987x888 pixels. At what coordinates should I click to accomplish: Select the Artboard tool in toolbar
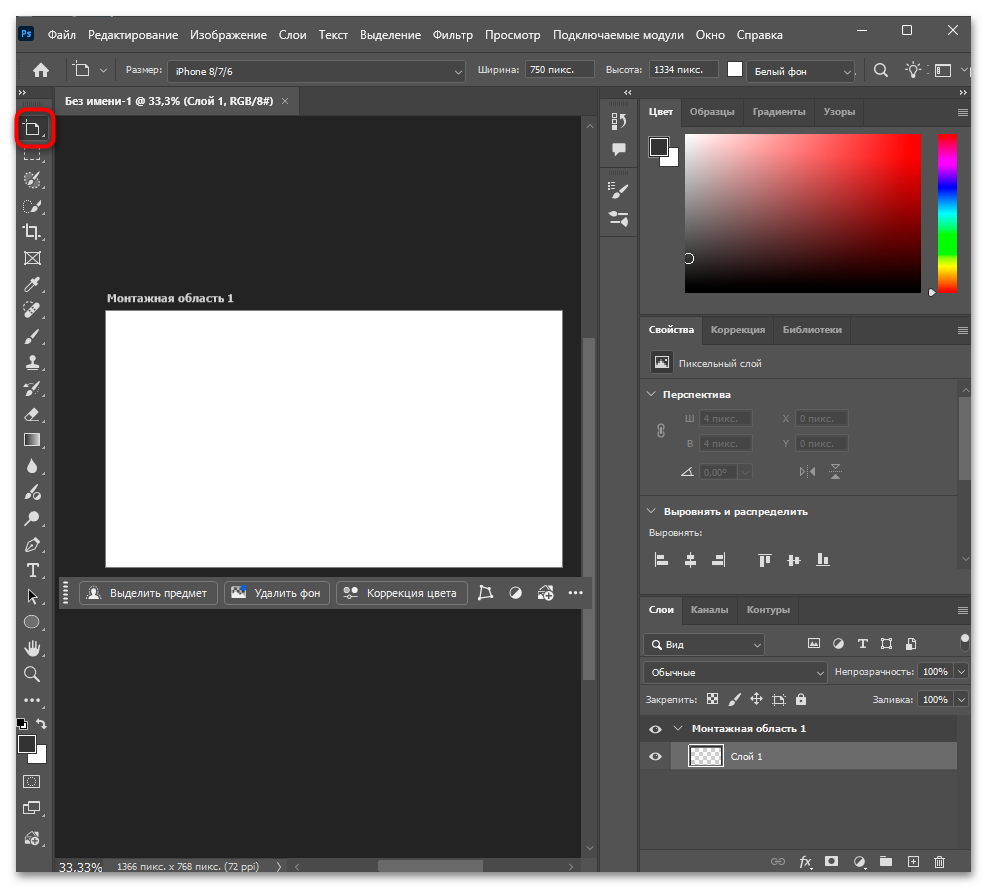(x=33, y=128)
